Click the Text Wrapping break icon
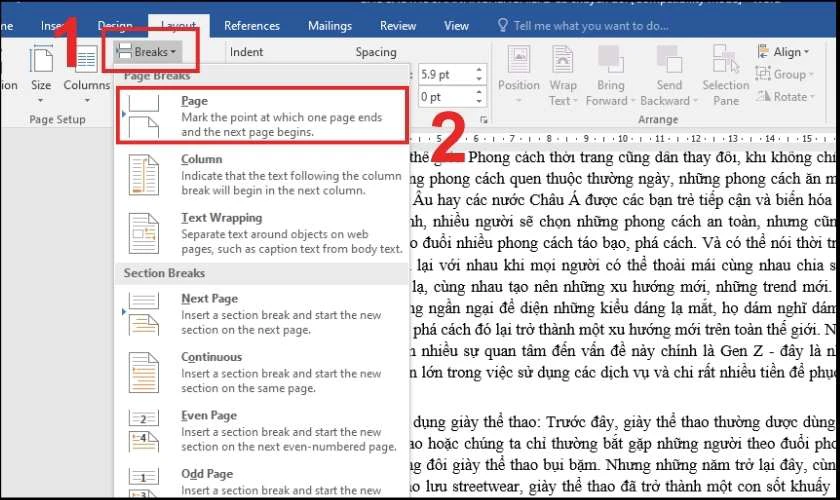The image size is (840, 500). 144,233
